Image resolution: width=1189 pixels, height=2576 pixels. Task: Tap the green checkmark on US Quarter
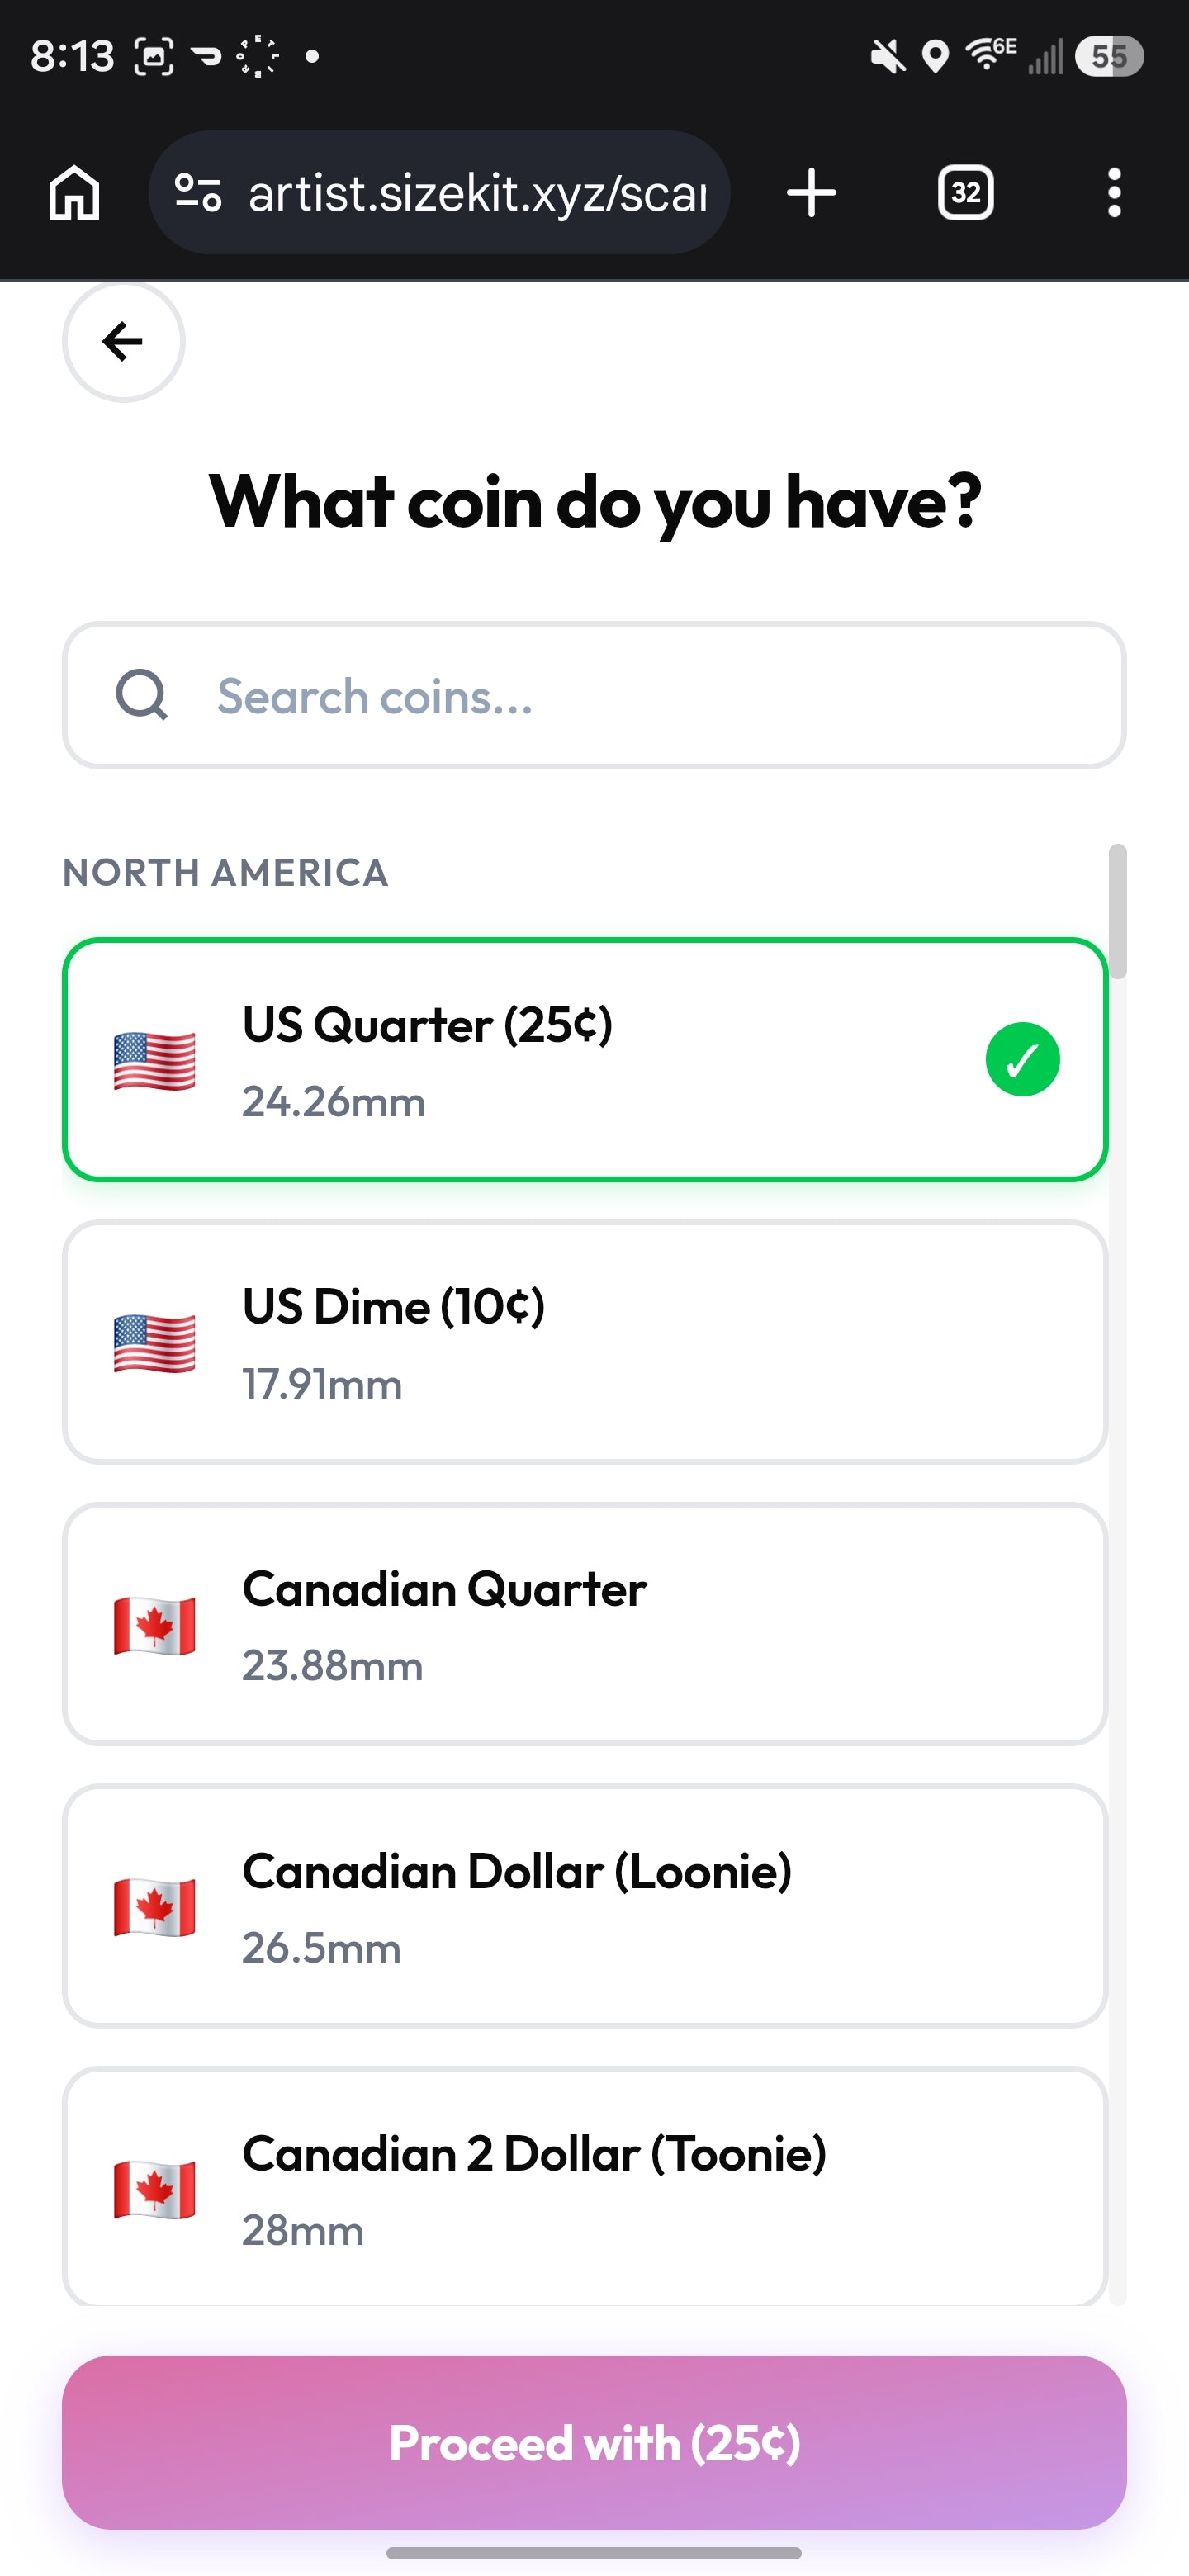pyautogui.click(x=1022, y=1060)
